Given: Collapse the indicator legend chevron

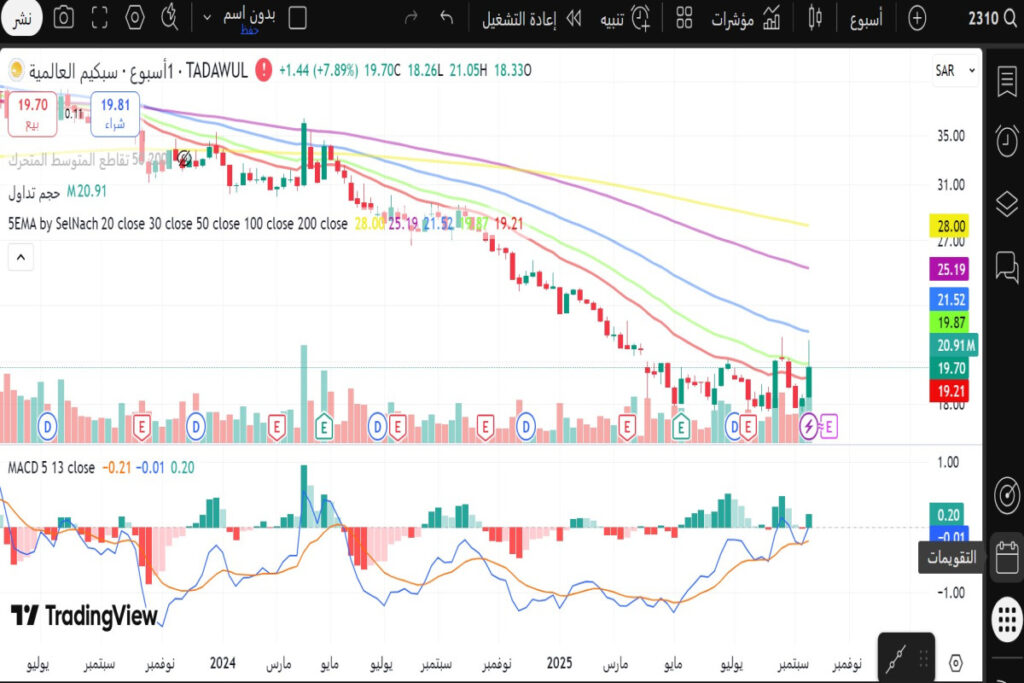Looking at the screenshot, I should (x=20, y=258).
